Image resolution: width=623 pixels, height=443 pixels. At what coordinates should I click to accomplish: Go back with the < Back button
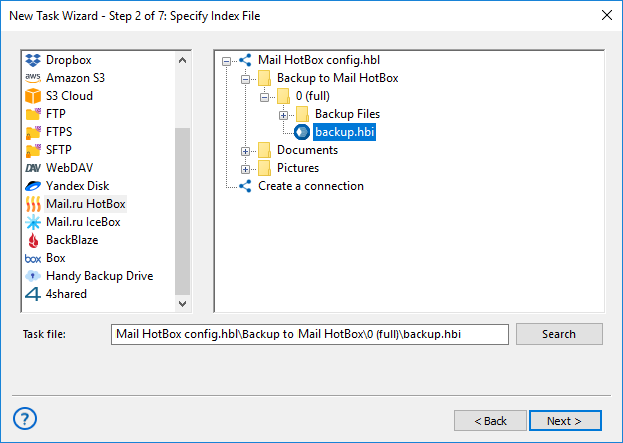tap(490, 421)
